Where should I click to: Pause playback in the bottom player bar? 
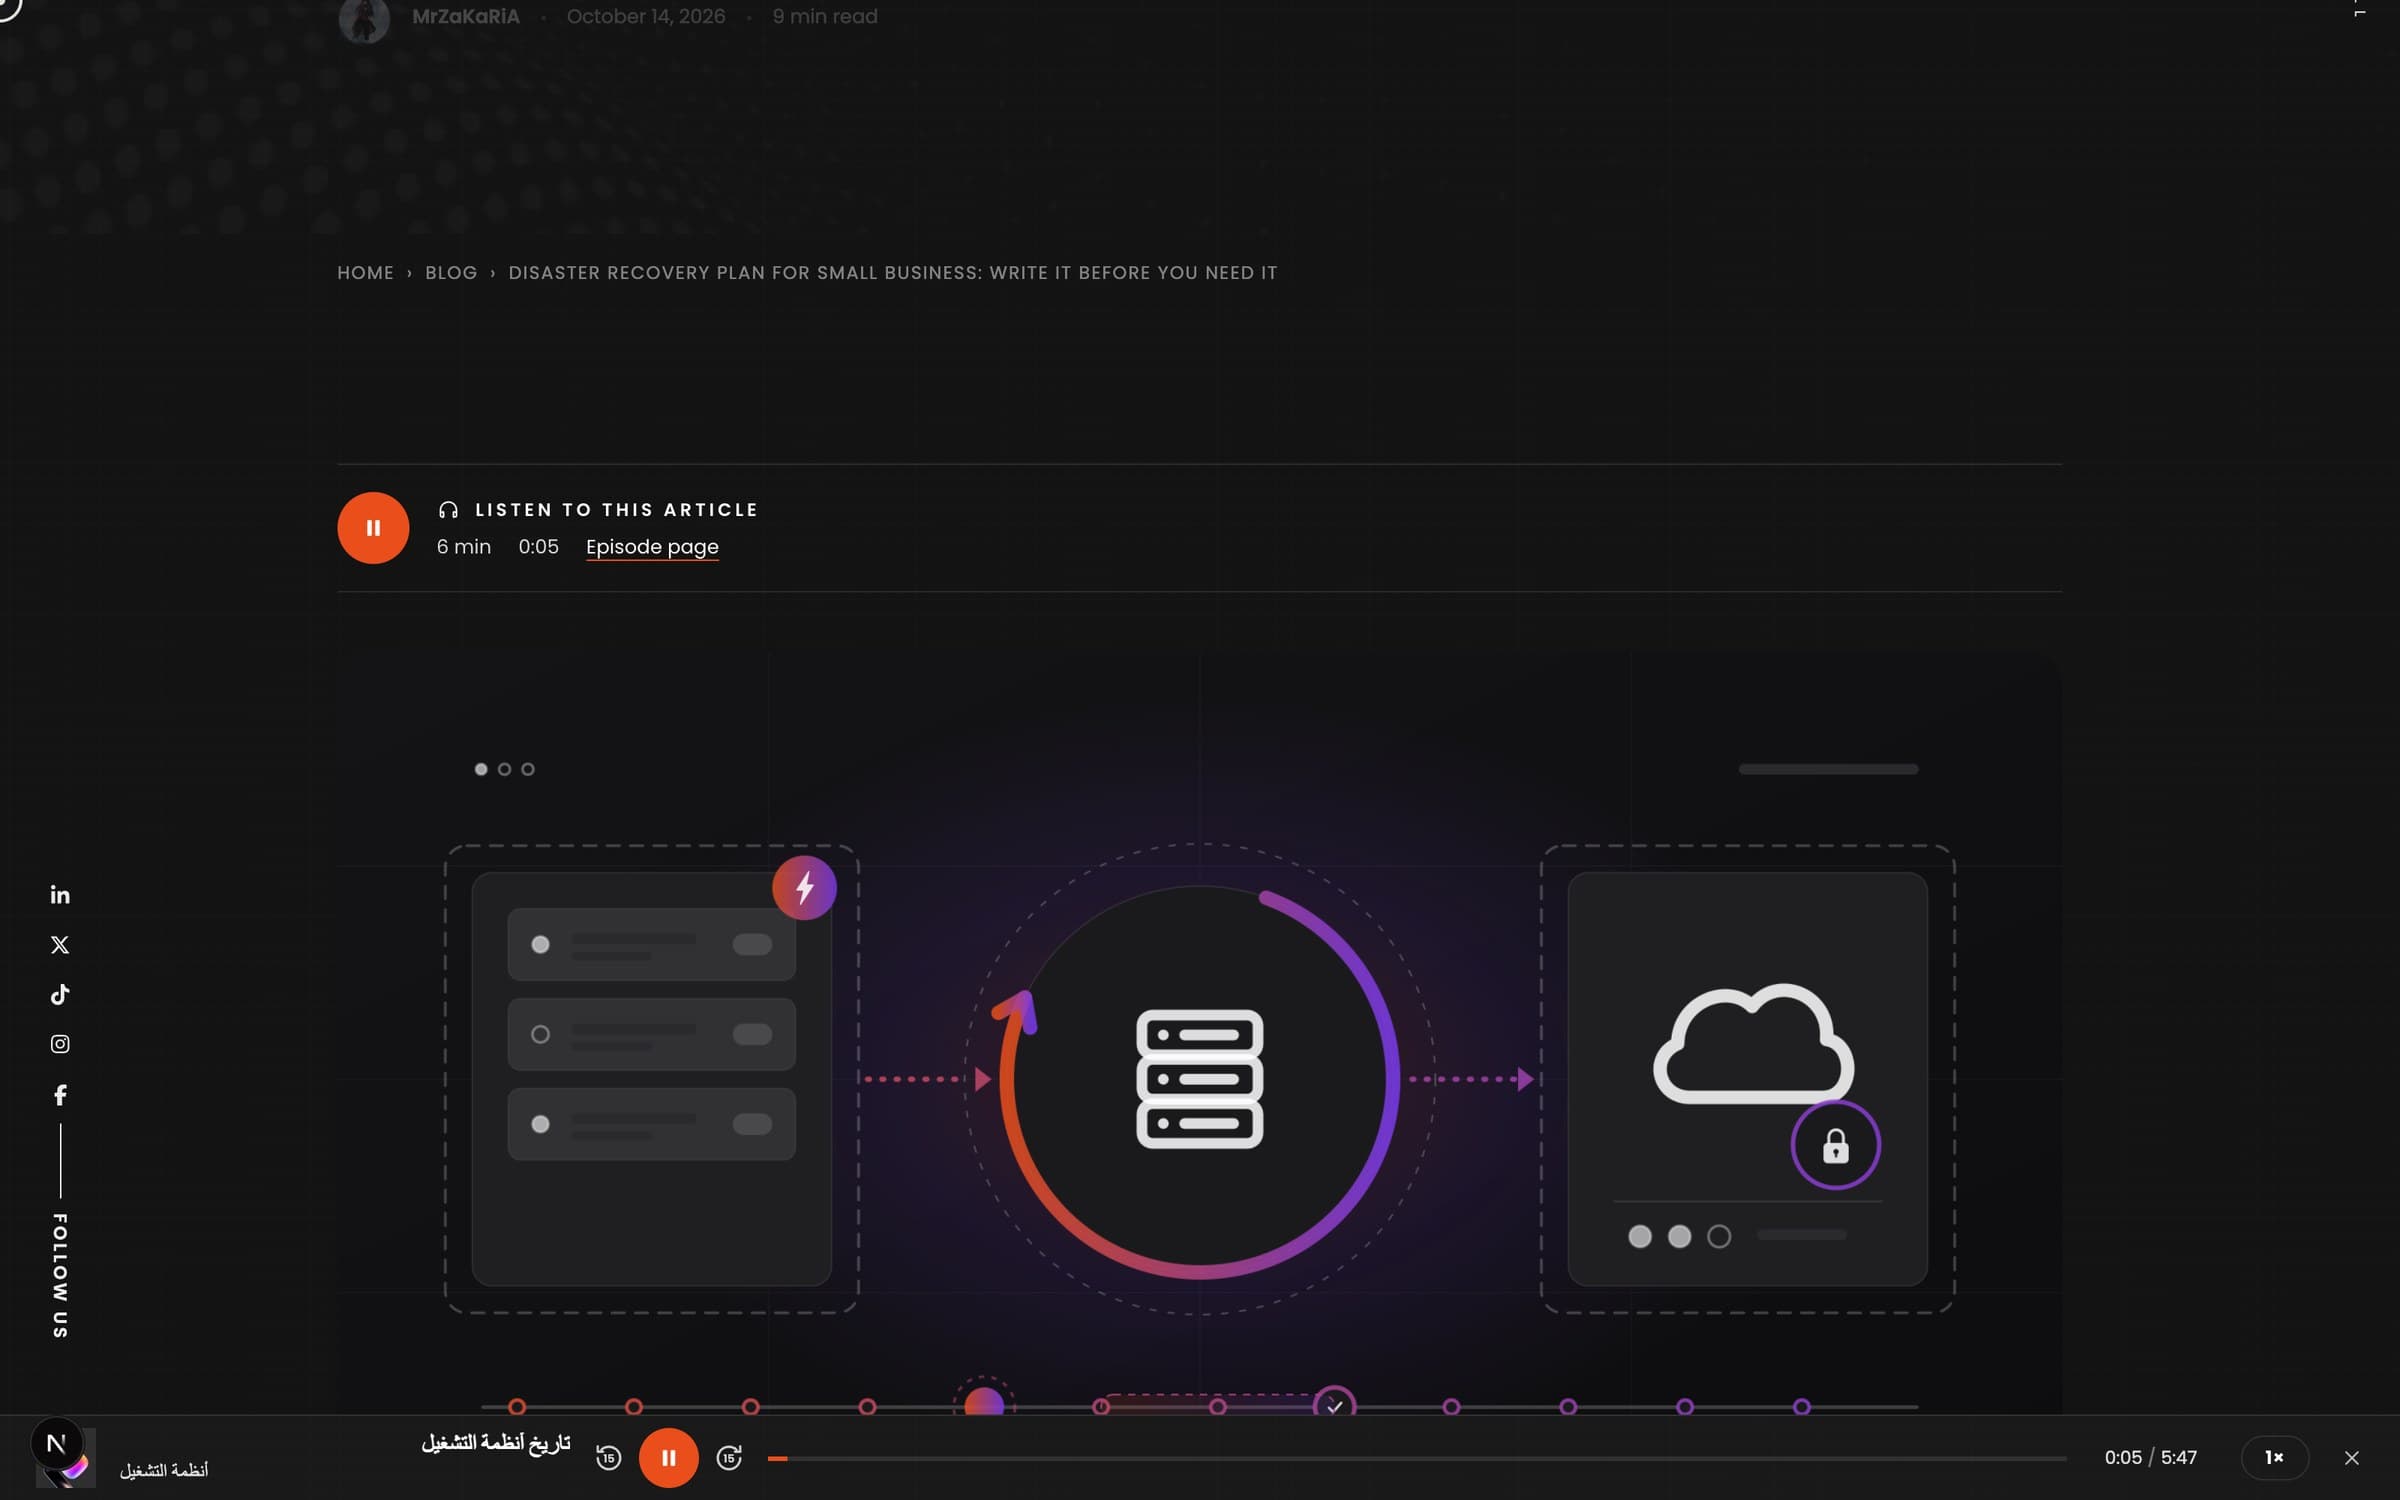[x=668, y=1458]
